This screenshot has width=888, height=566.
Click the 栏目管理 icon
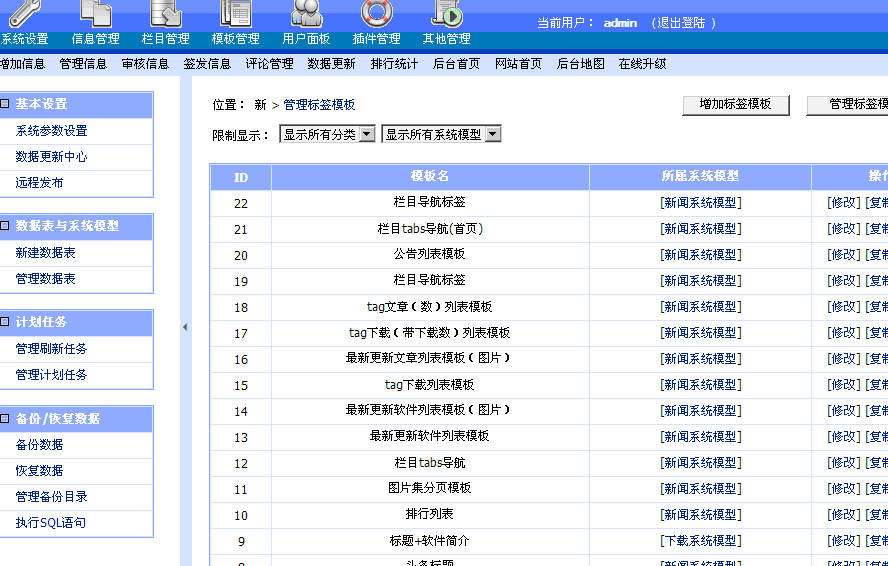(165, 13)
